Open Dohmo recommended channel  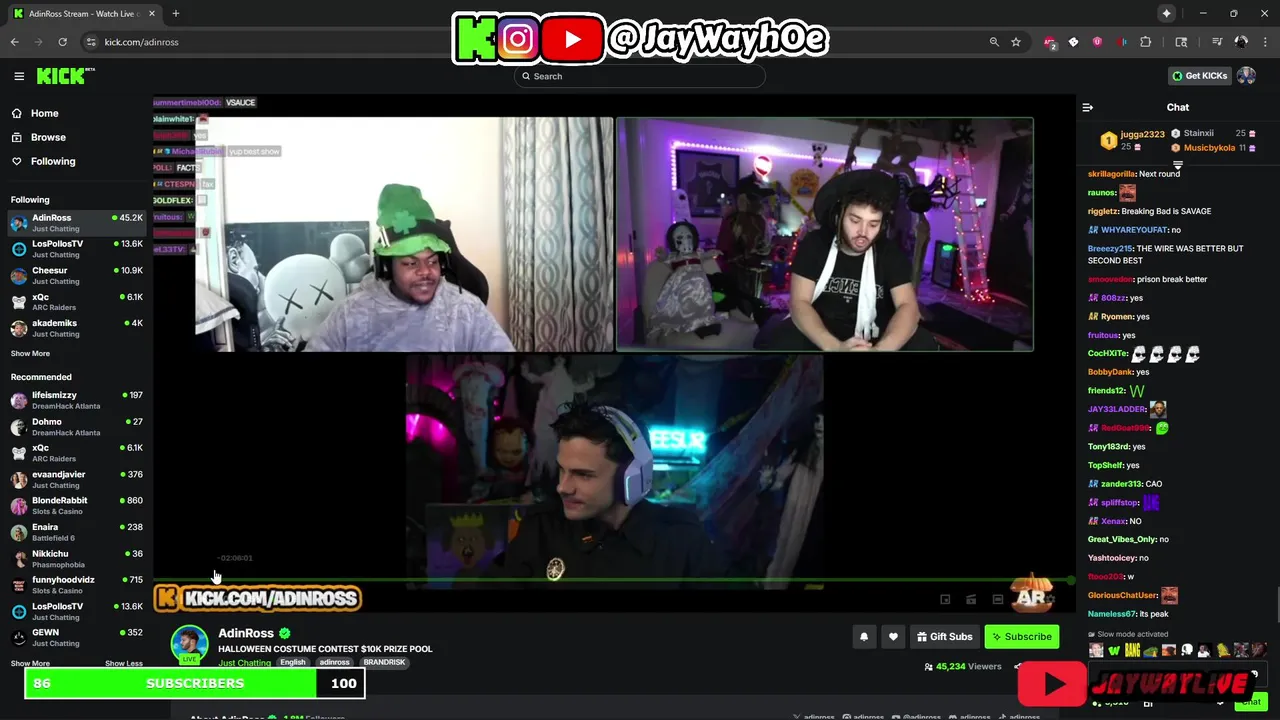77,427
